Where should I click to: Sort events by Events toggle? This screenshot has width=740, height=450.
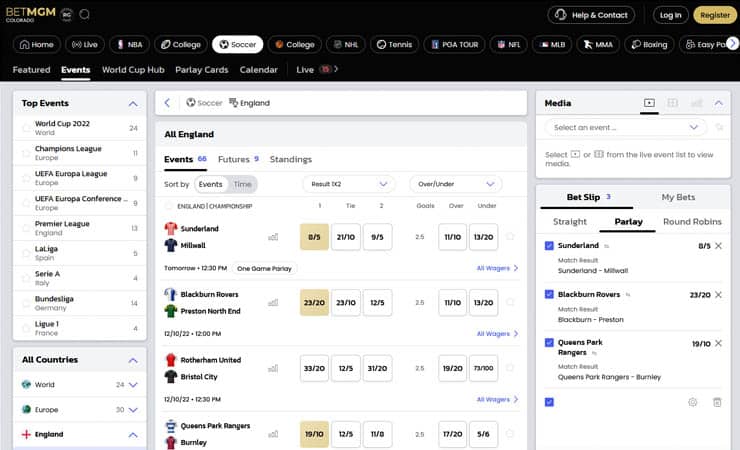coord(210,184)
